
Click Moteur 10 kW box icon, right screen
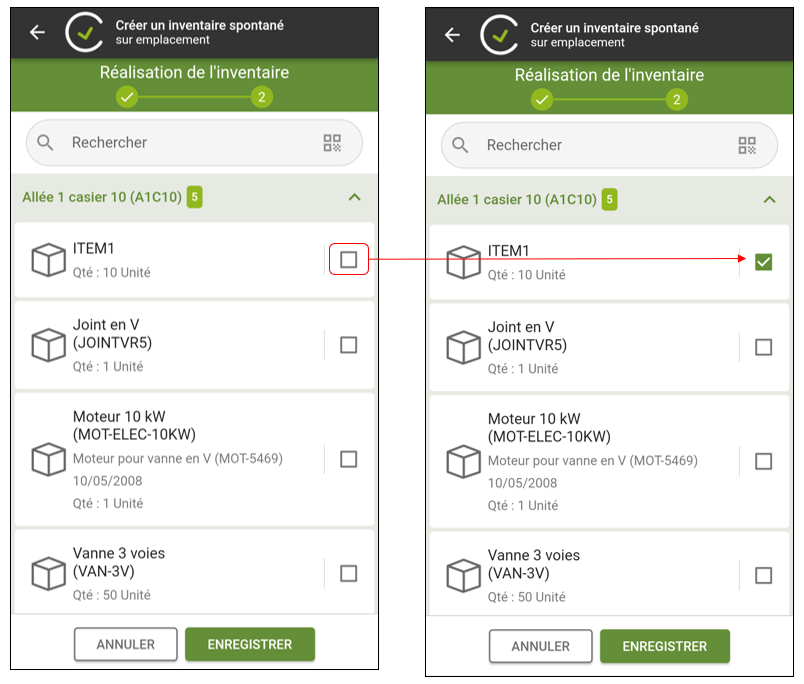(464, 461)
